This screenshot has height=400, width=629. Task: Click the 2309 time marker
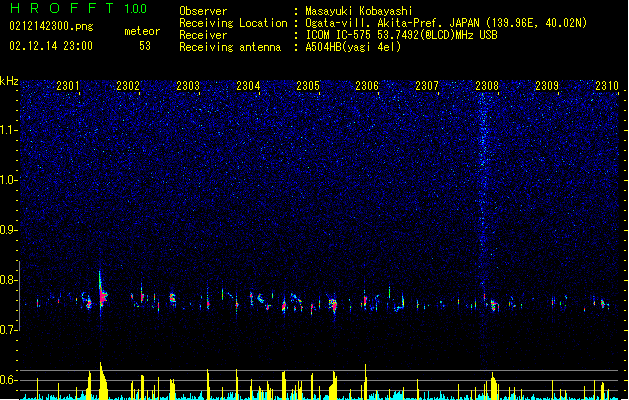(547, 85)
